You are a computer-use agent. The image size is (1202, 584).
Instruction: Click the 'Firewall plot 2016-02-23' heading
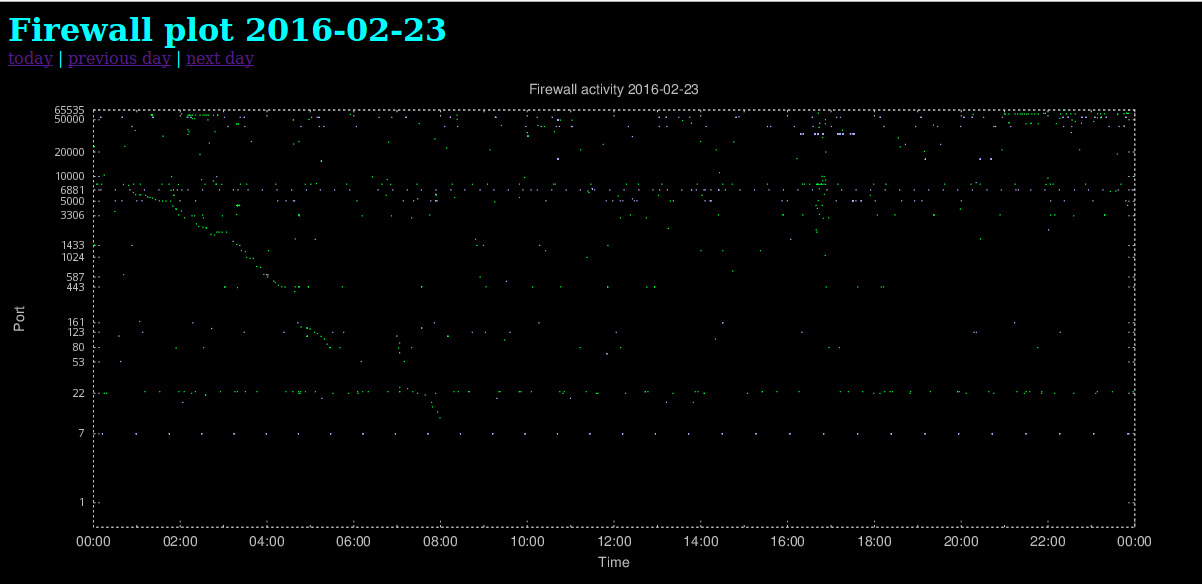pos(227,29)
